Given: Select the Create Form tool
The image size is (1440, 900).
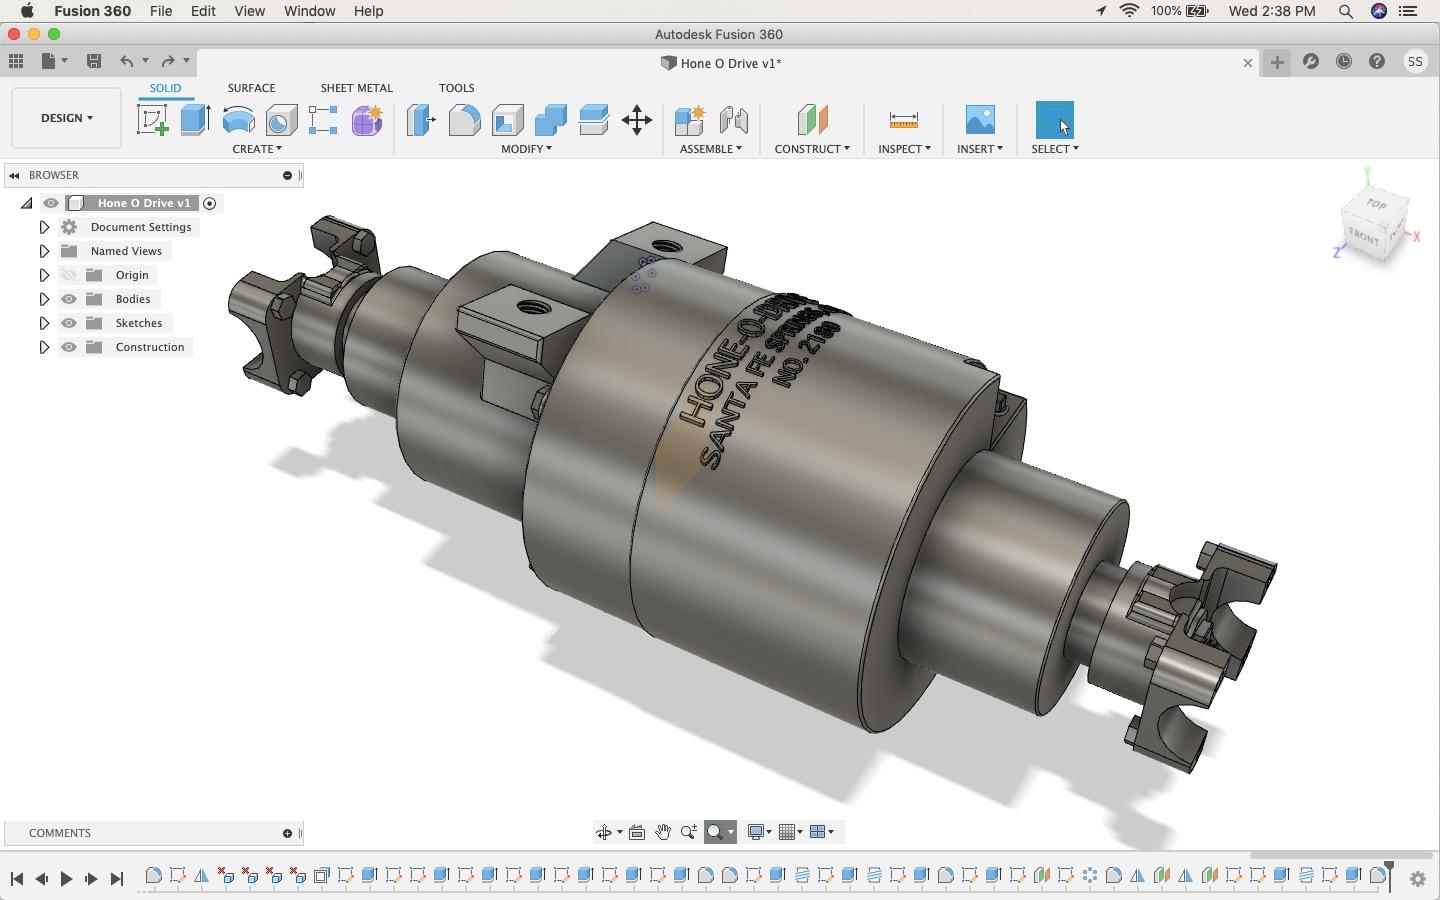Looking at the screenshot, I should pos(367,120).
